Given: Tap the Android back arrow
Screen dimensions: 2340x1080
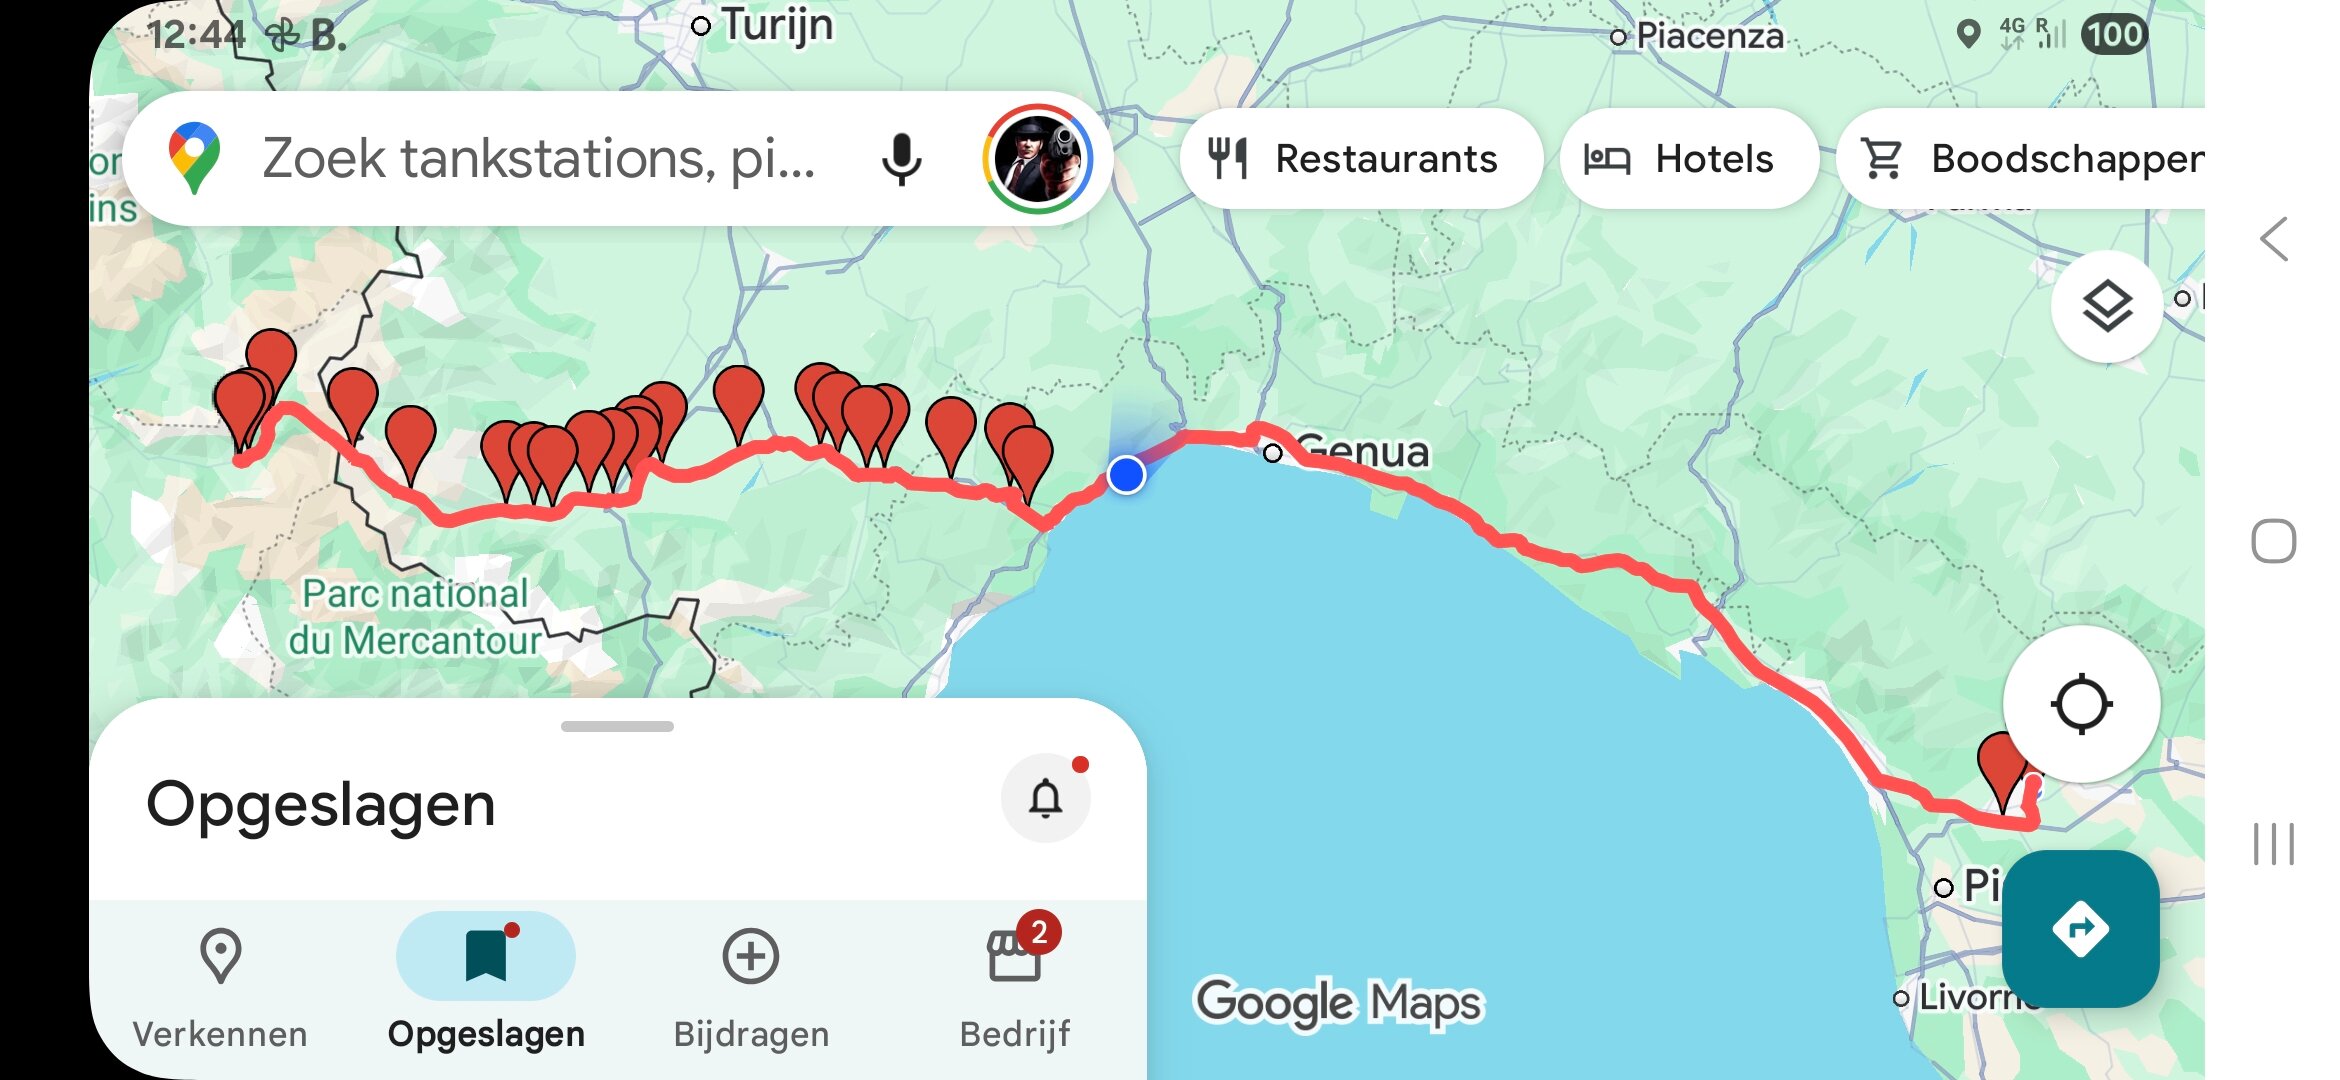Looking at the screenshot, I should (x=2274, y=239).
